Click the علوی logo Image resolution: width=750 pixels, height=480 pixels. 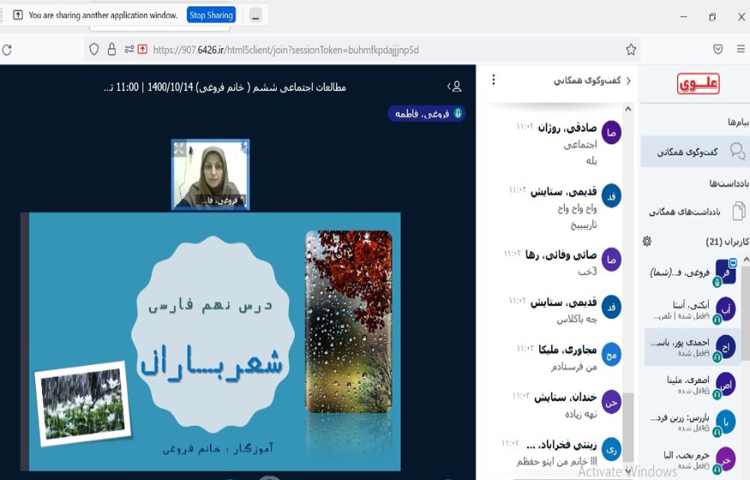698,84
